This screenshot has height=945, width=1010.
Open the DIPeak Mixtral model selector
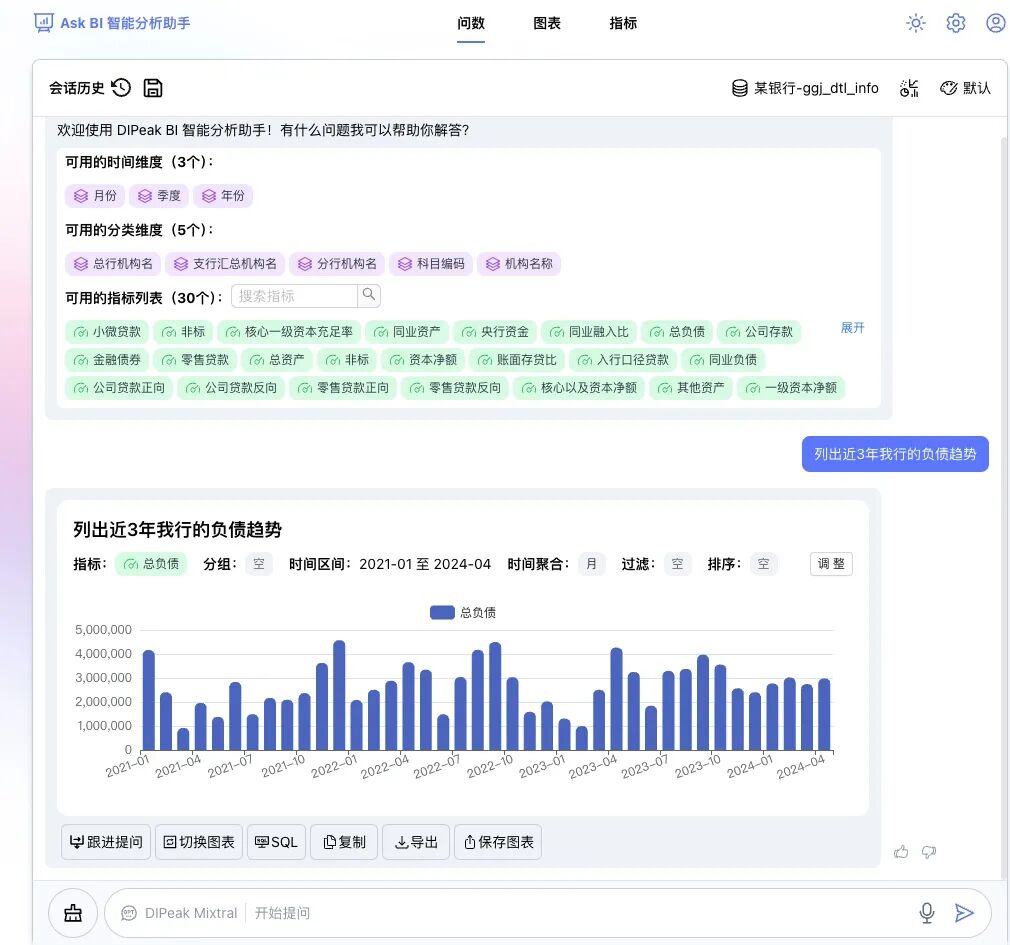[180, 913]
